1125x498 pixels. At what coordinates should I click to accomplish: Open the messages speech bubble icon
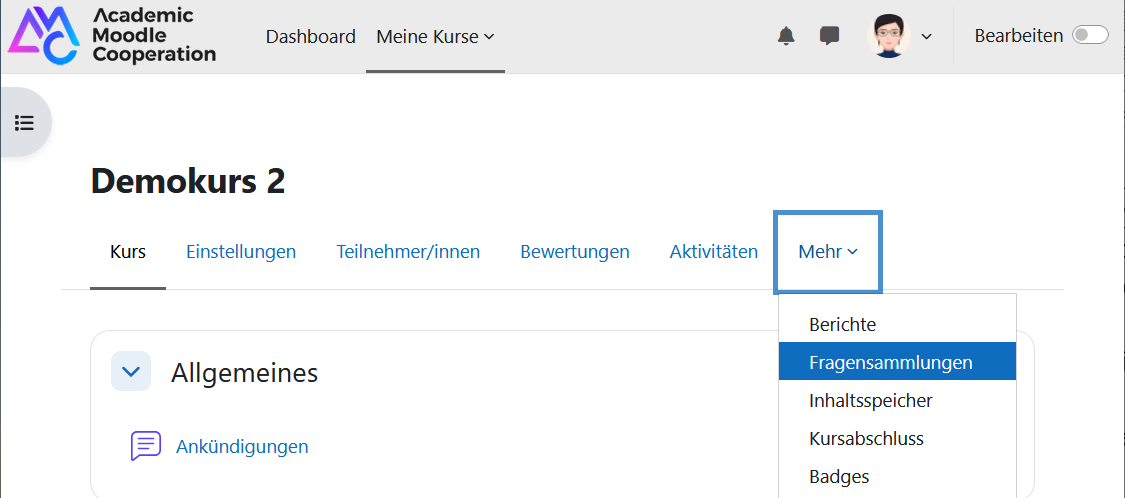829,36
